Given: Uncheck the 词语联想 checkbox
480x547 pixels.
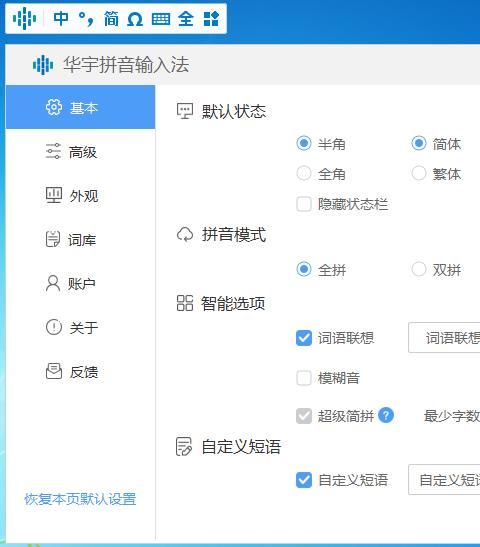Looking at the screenshot, I should click(x=304, y=338).
